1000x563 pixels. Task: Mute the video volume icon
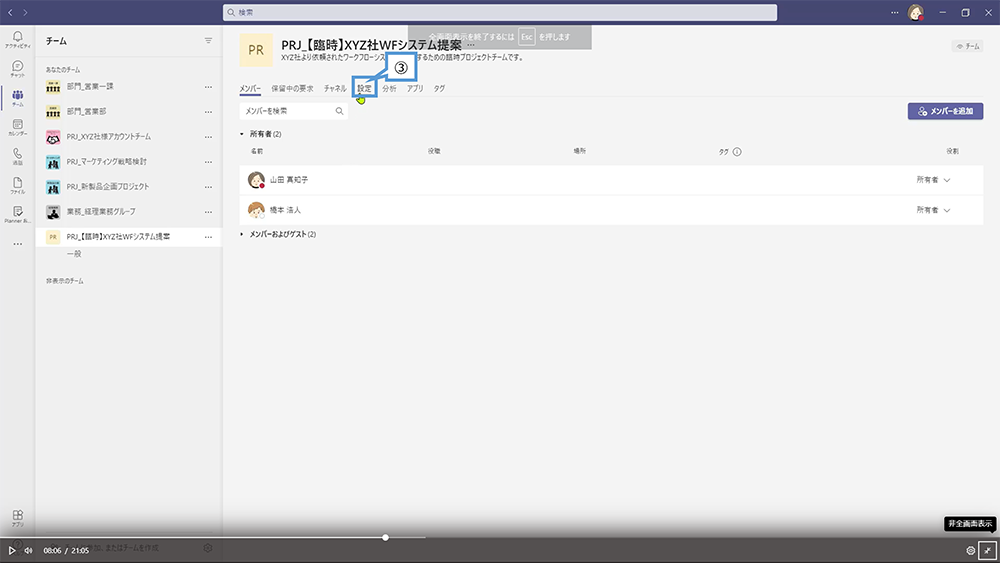coord(28,550)
